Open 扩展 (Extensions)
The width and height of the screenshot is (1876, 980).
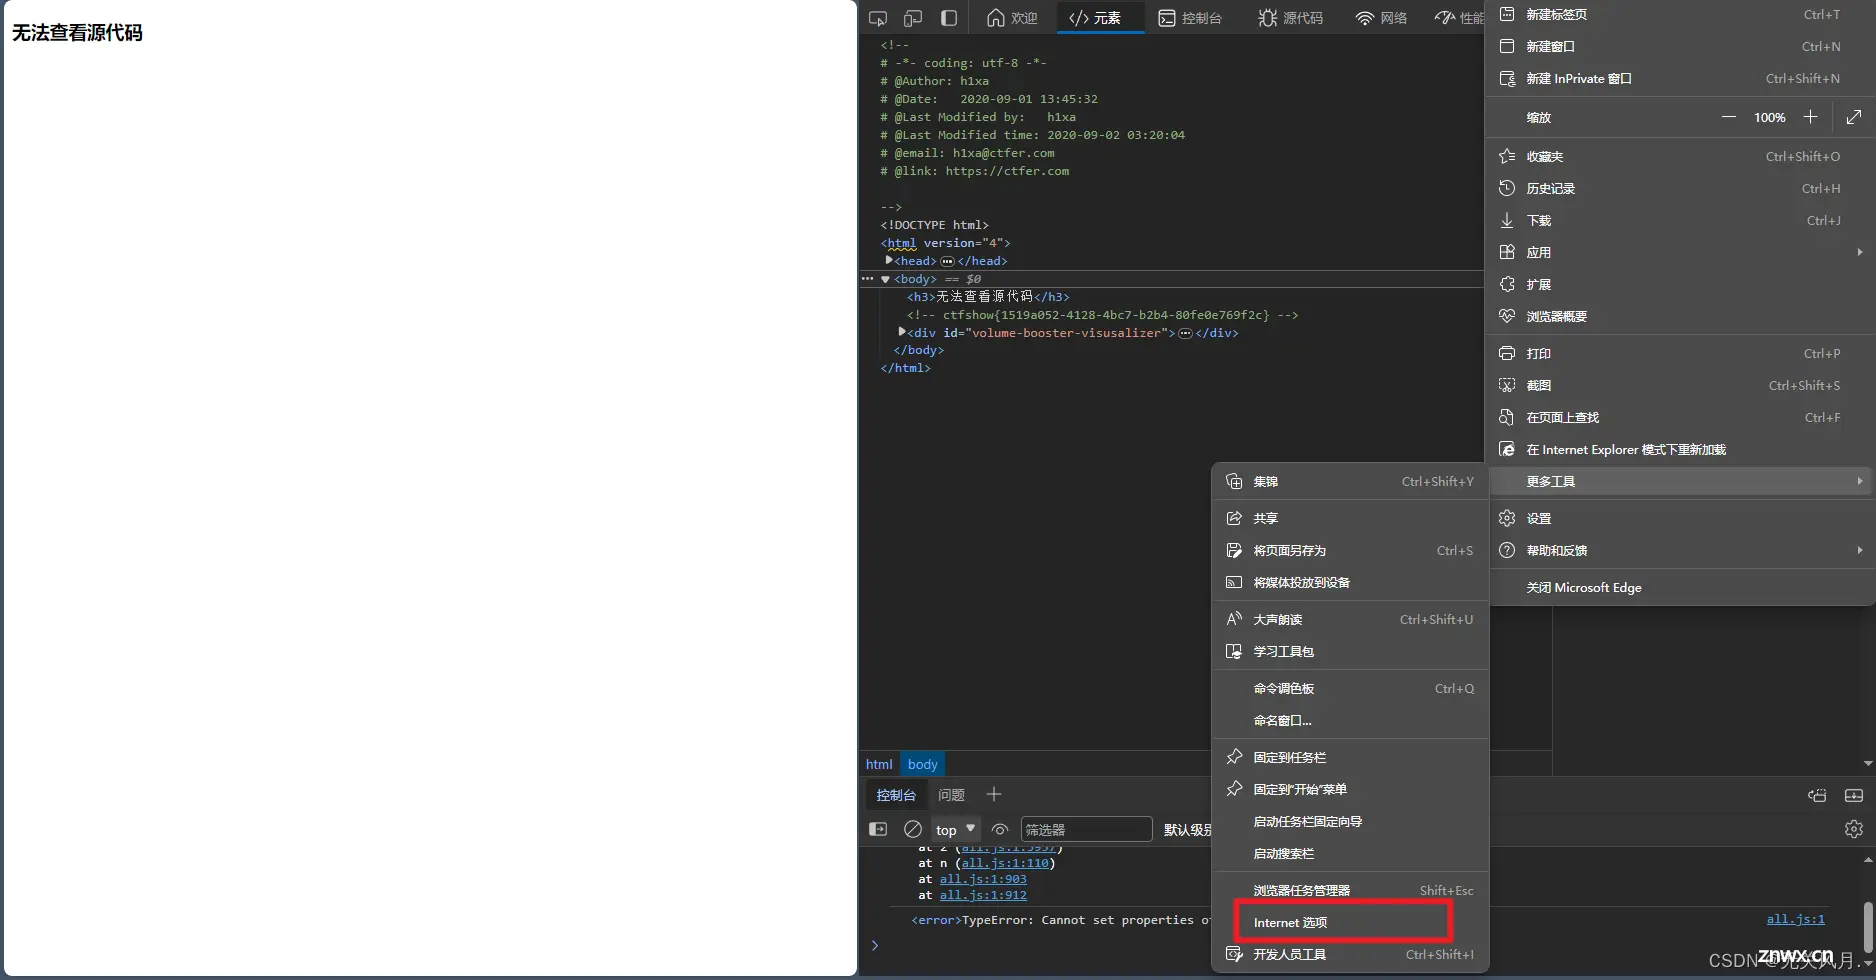(1680, 284)
